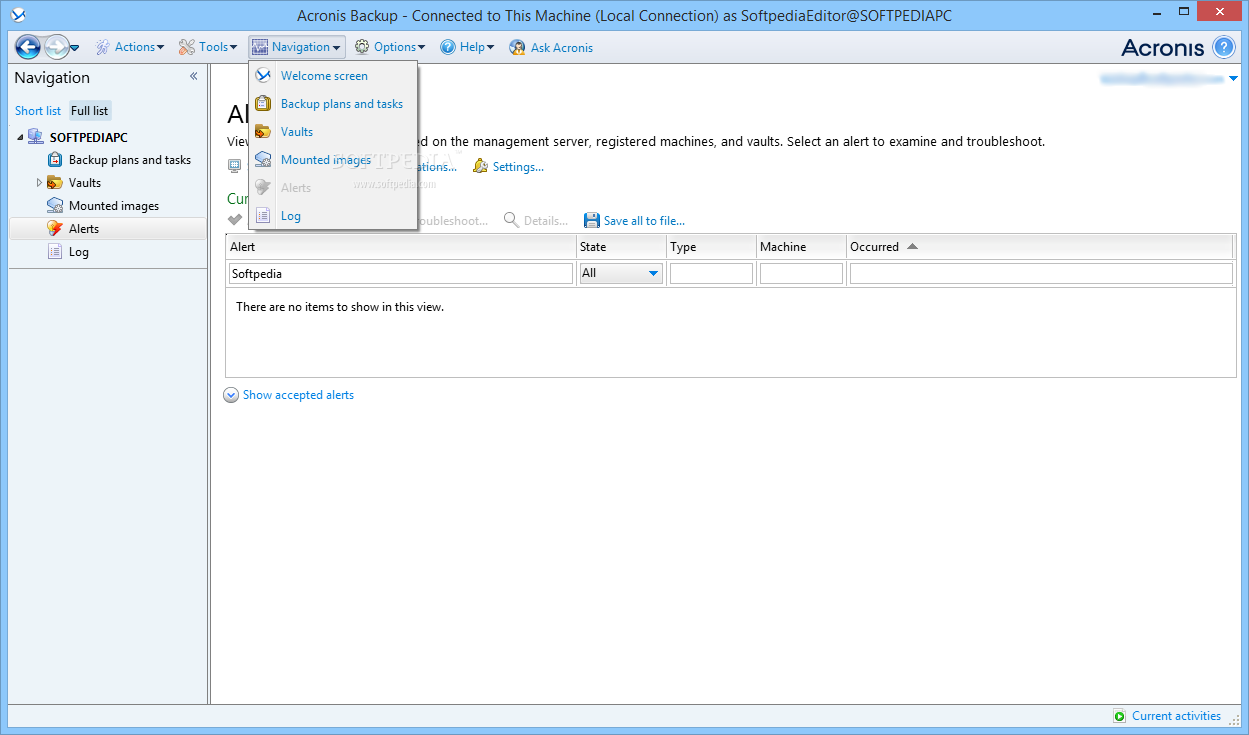
Task: Sort by the Alert column header
Action: pyautogui.click(x=401, y=247)
